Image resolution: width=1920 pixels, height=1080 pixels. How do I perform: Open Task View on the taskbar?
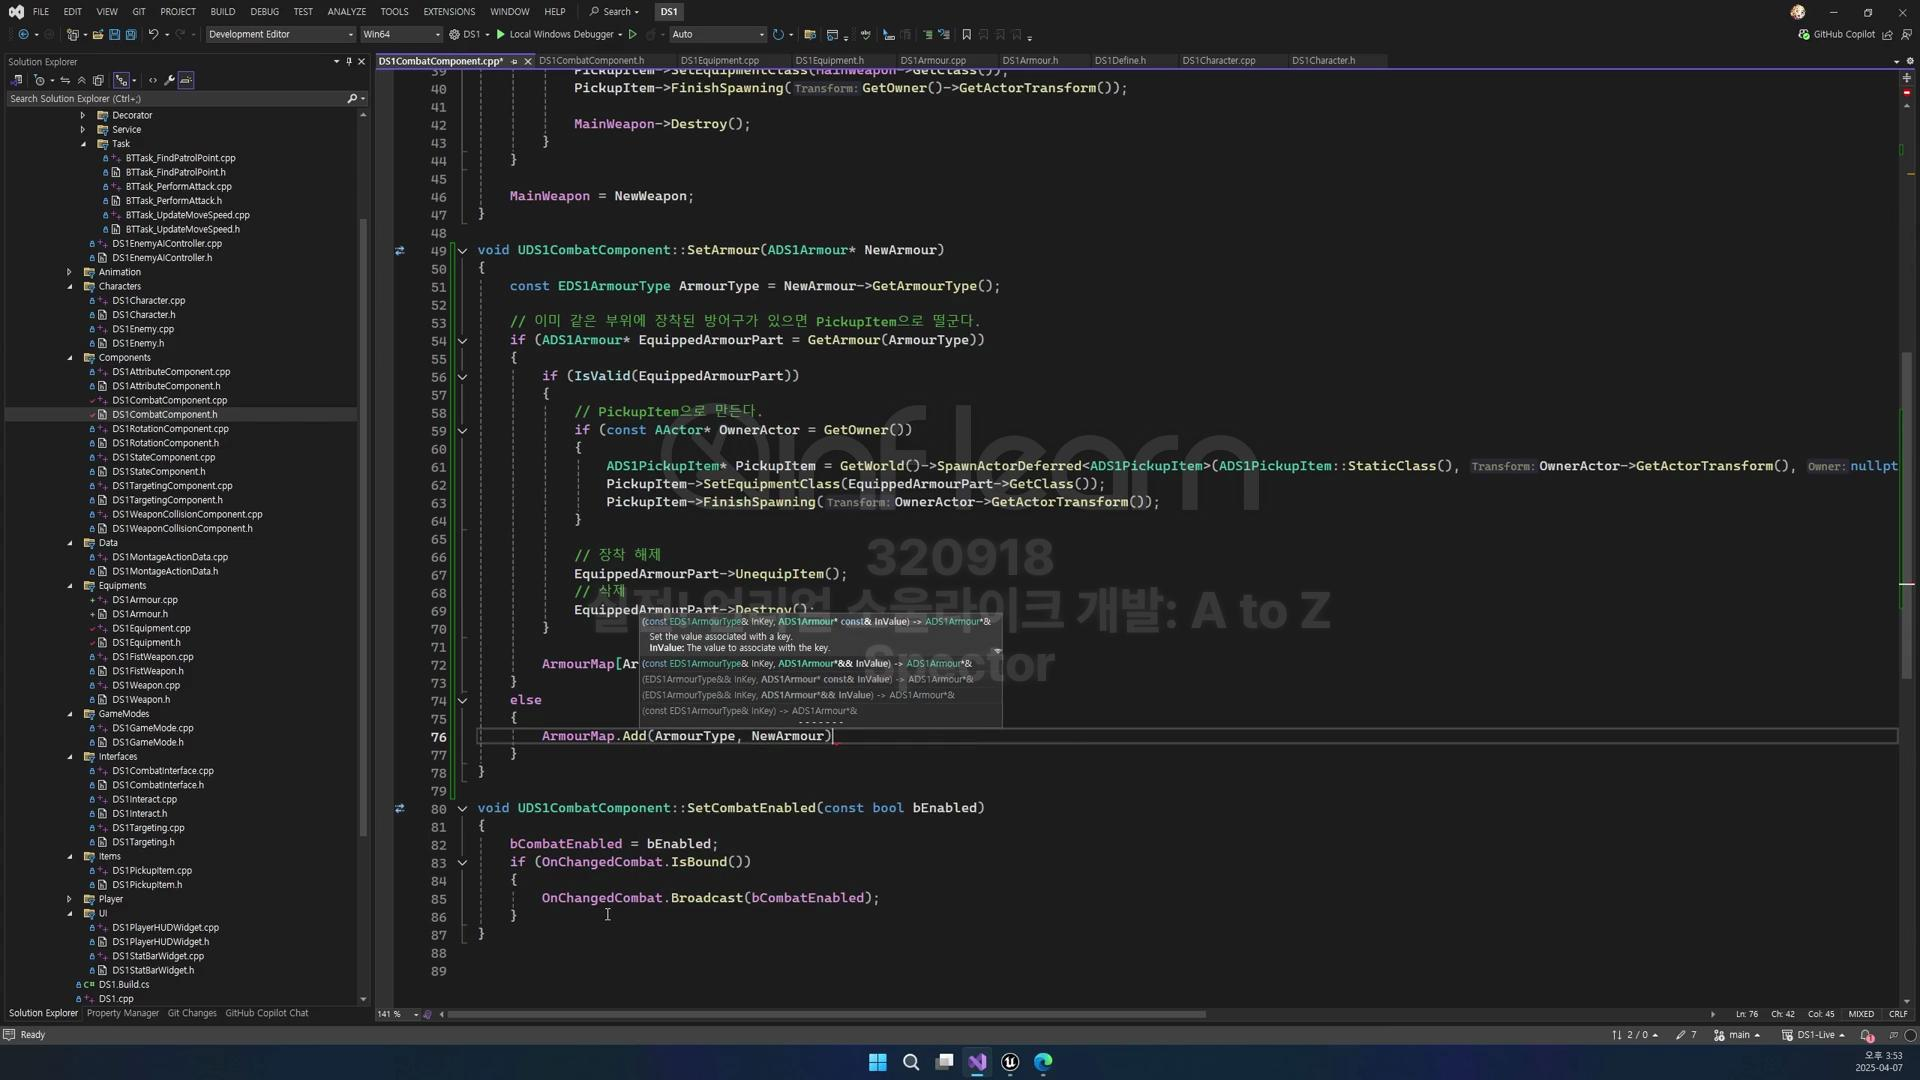(944, 1062)
